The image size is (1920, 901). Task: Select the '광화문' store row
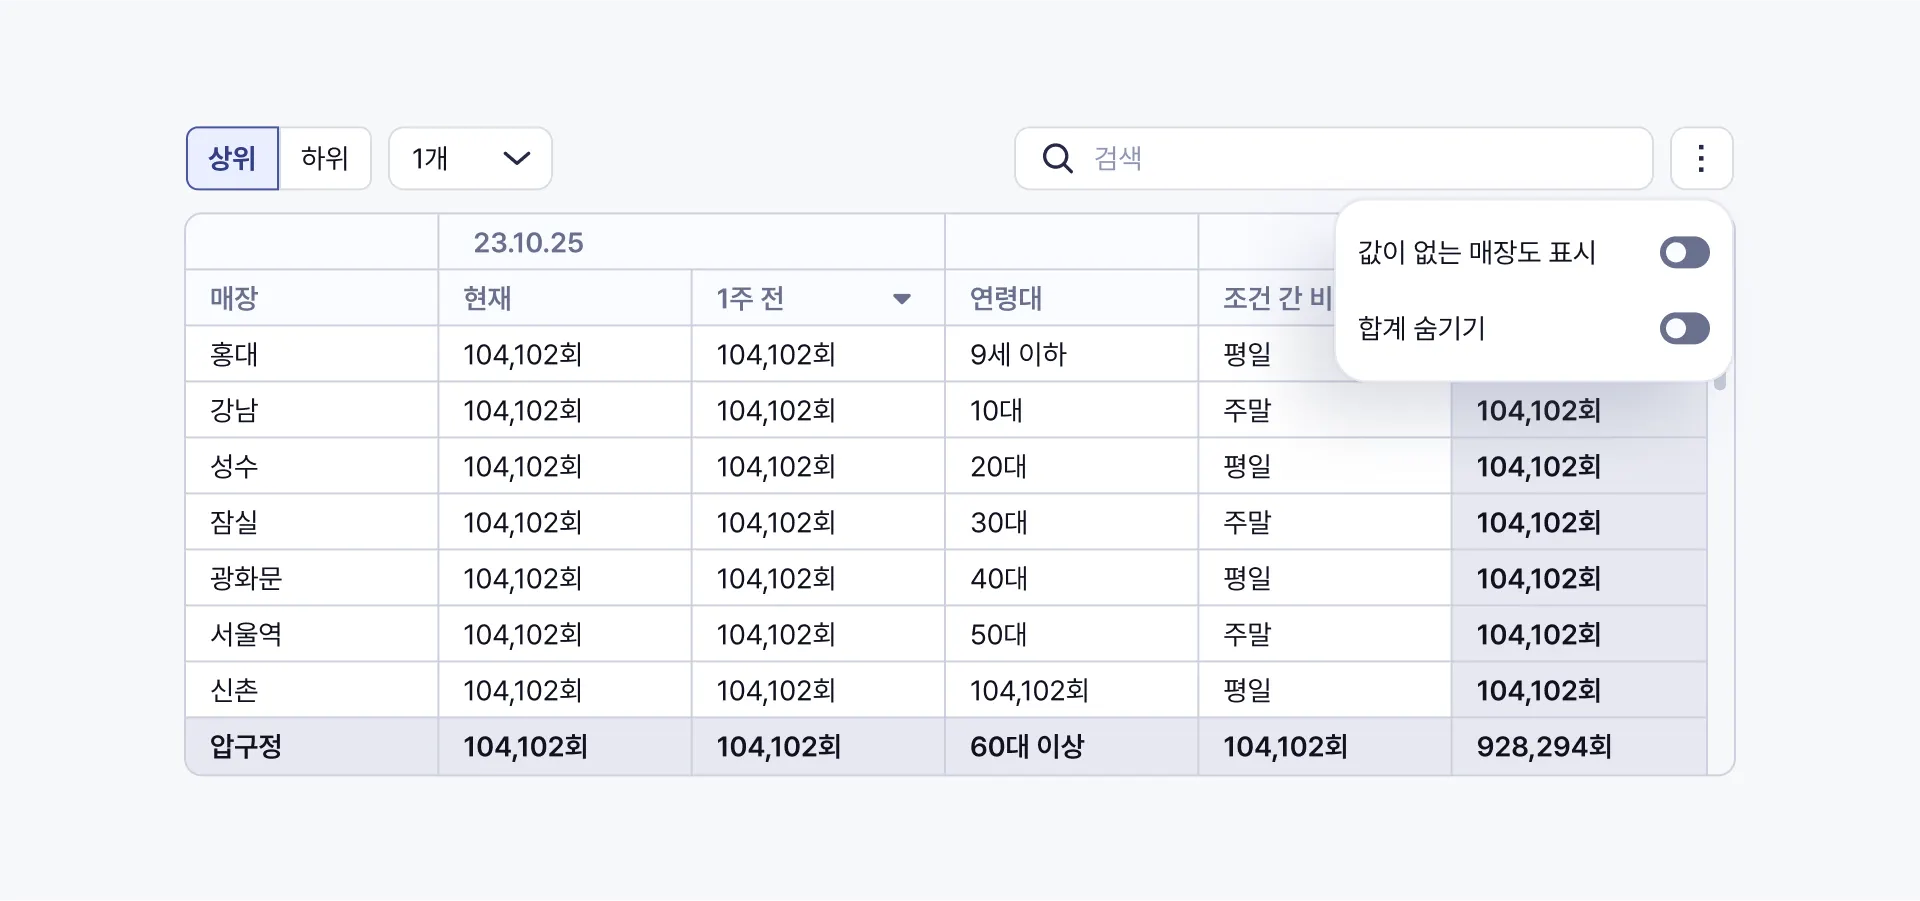246,578
